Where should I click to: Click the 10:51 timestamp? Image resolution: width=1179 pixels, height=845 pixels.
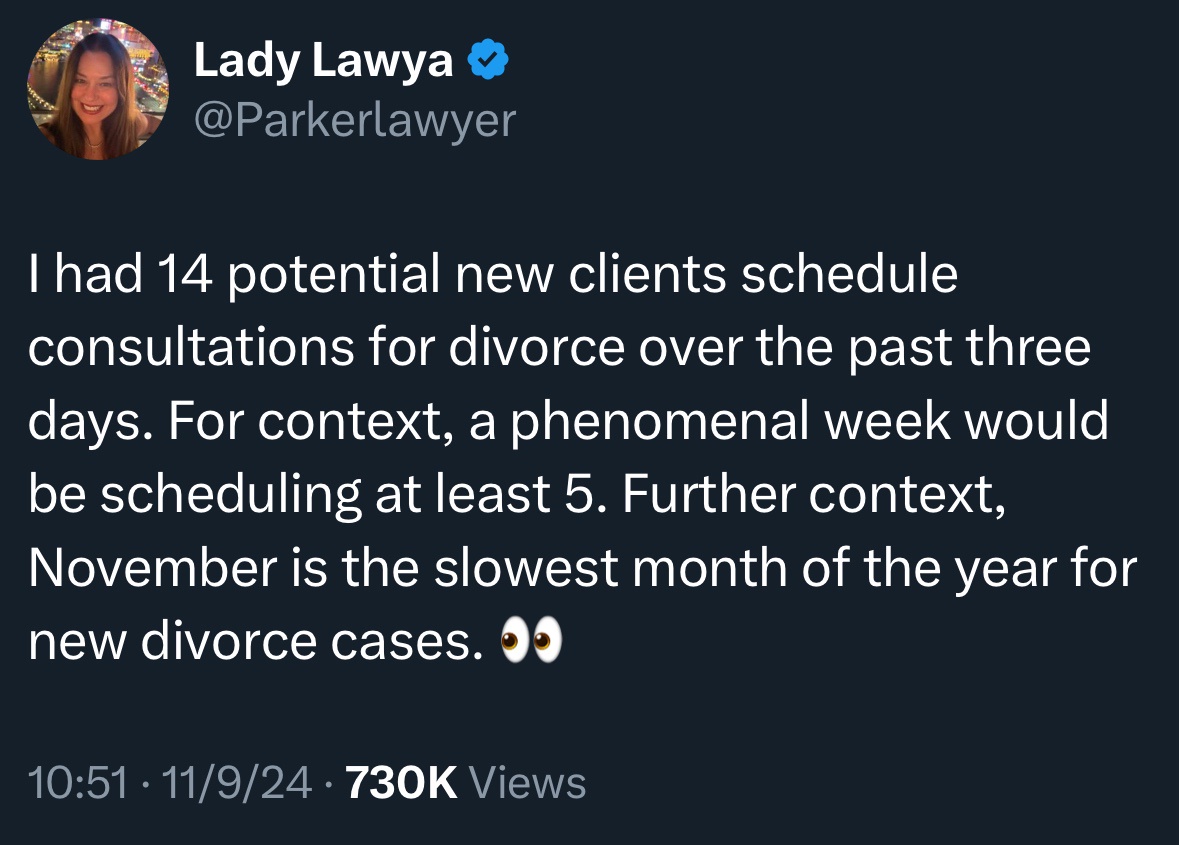(x=78, y=782)
